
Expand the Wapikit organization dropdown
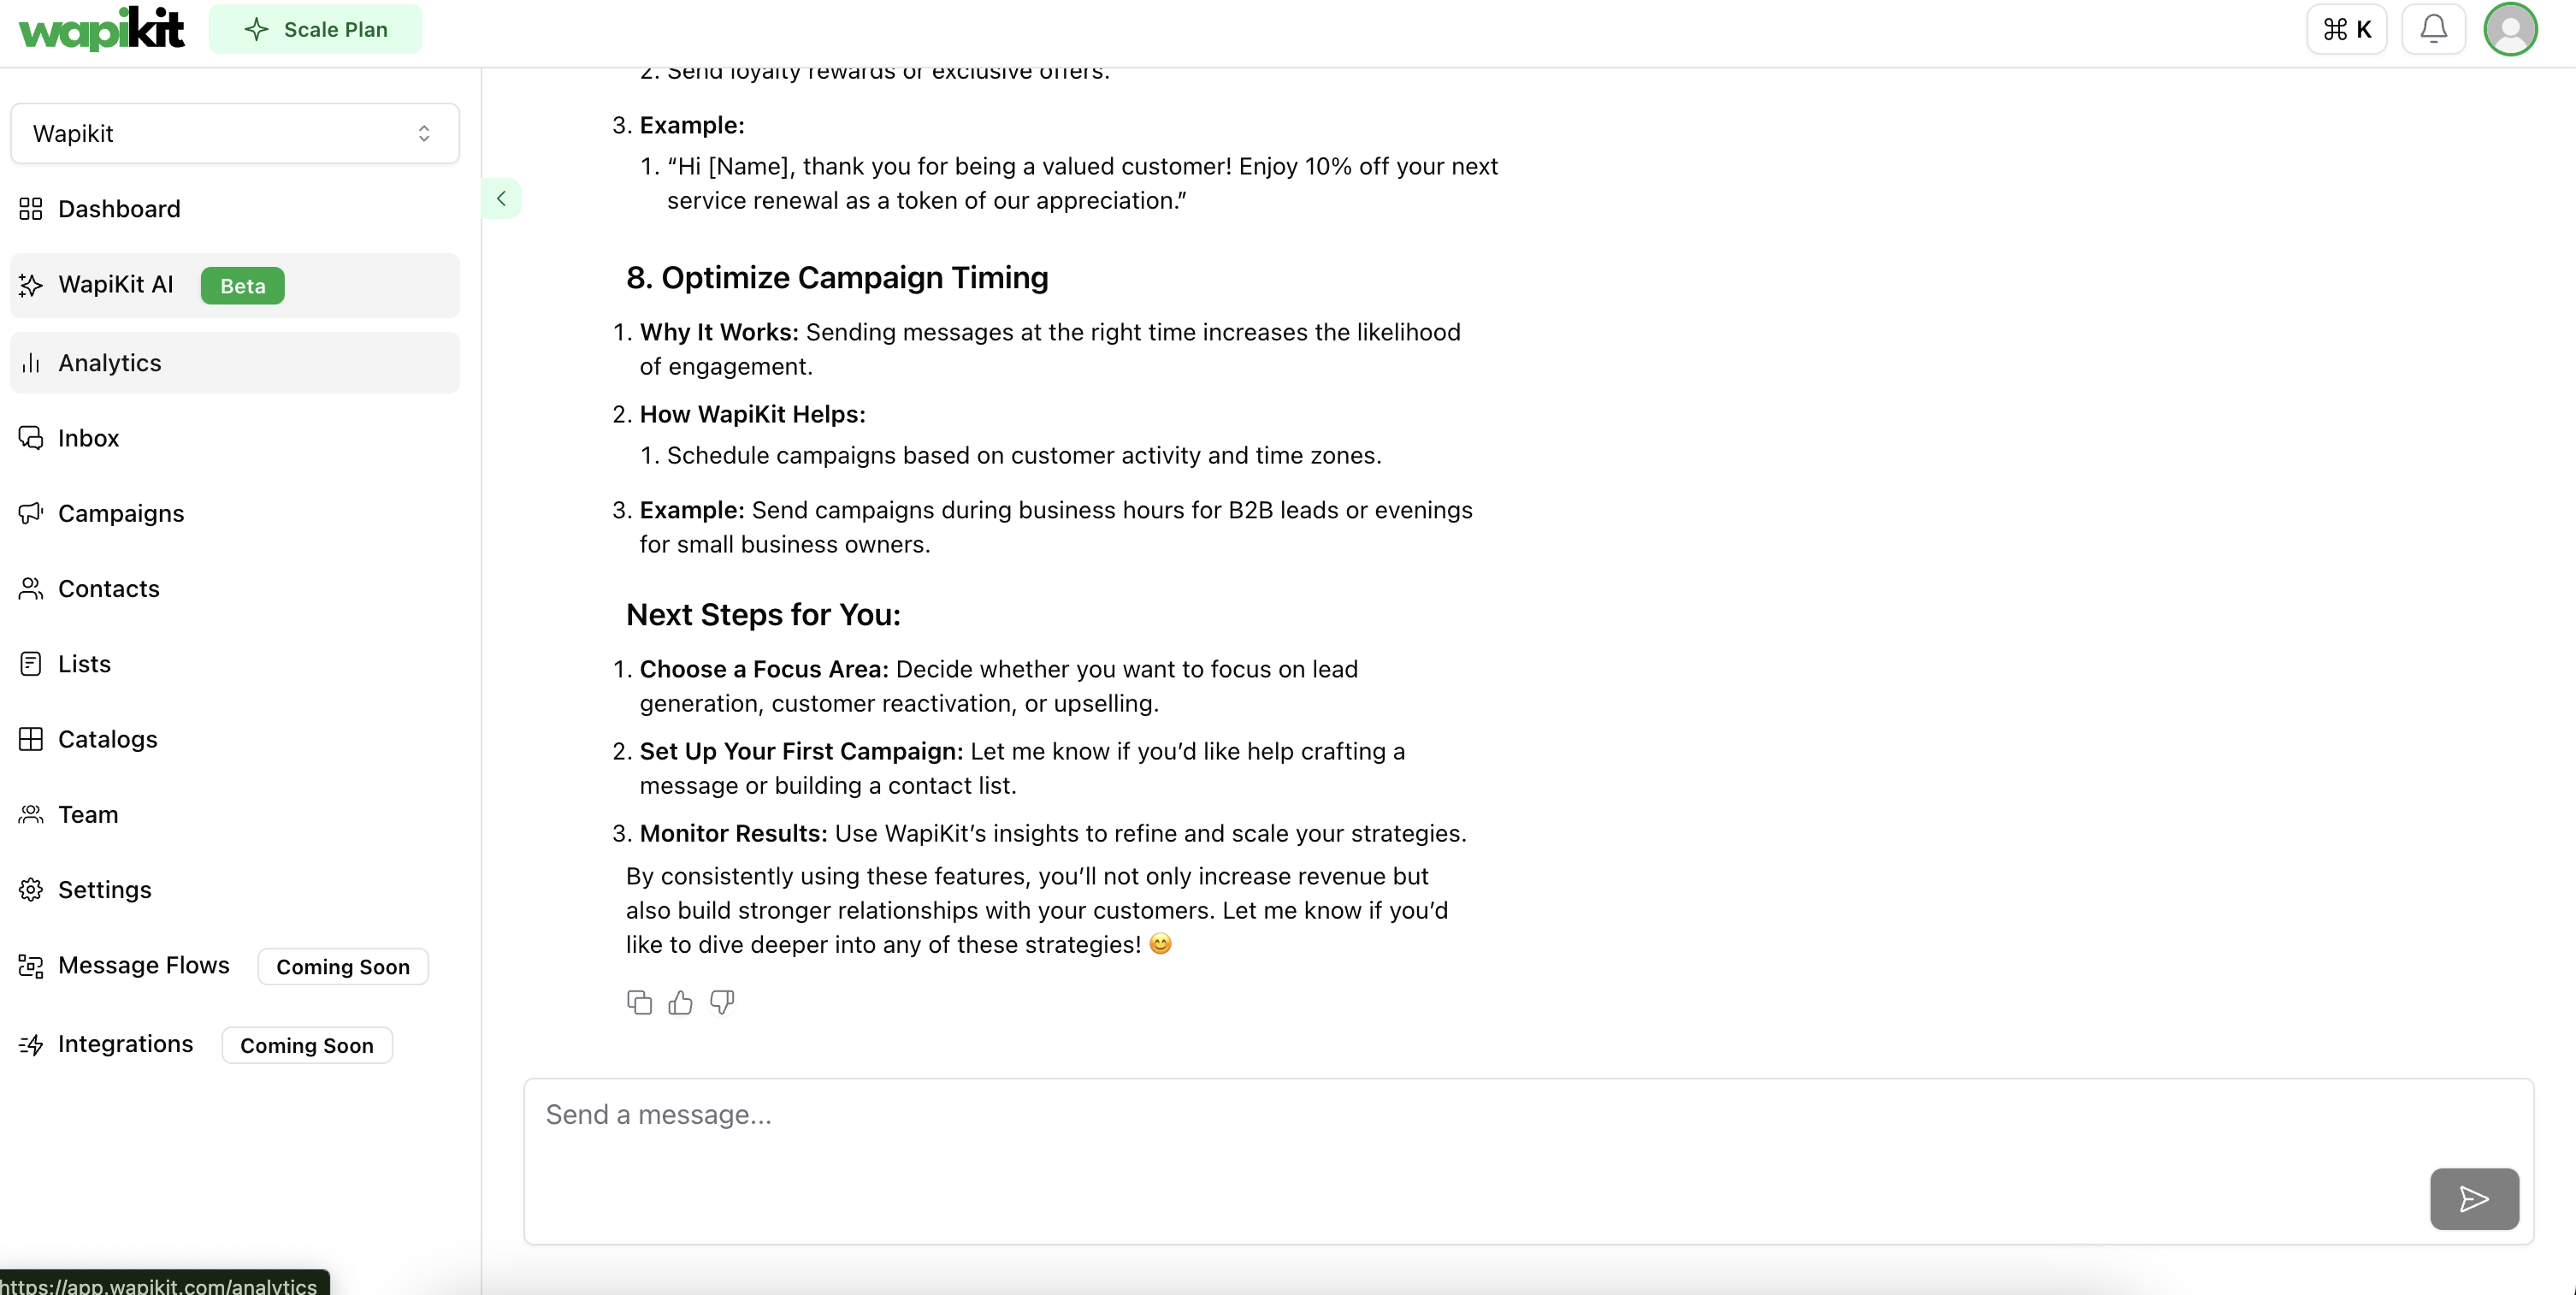pyautogui.click(x=235, y=133)
